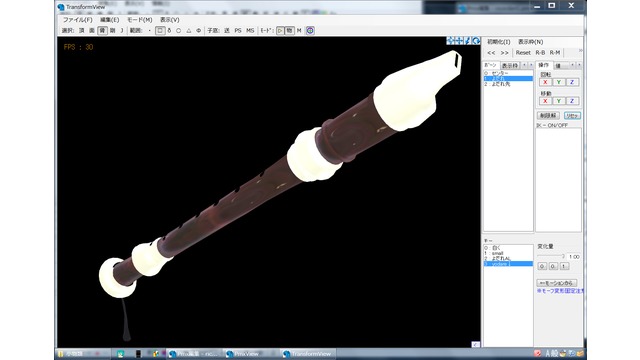This screenshot has width=640, height=360.
Task: Select the triangle range selection icon
Action: point(189,31)
